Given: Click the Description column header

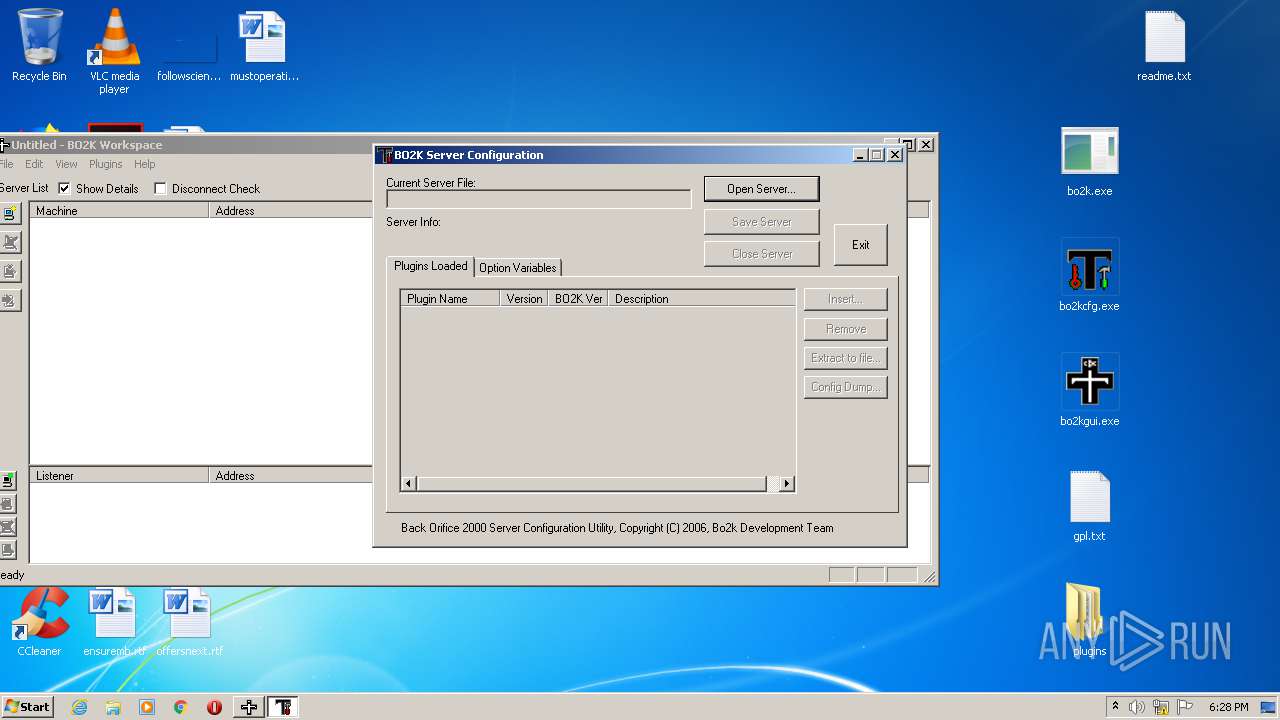Looking at the screenshot, I should point(701,298).
